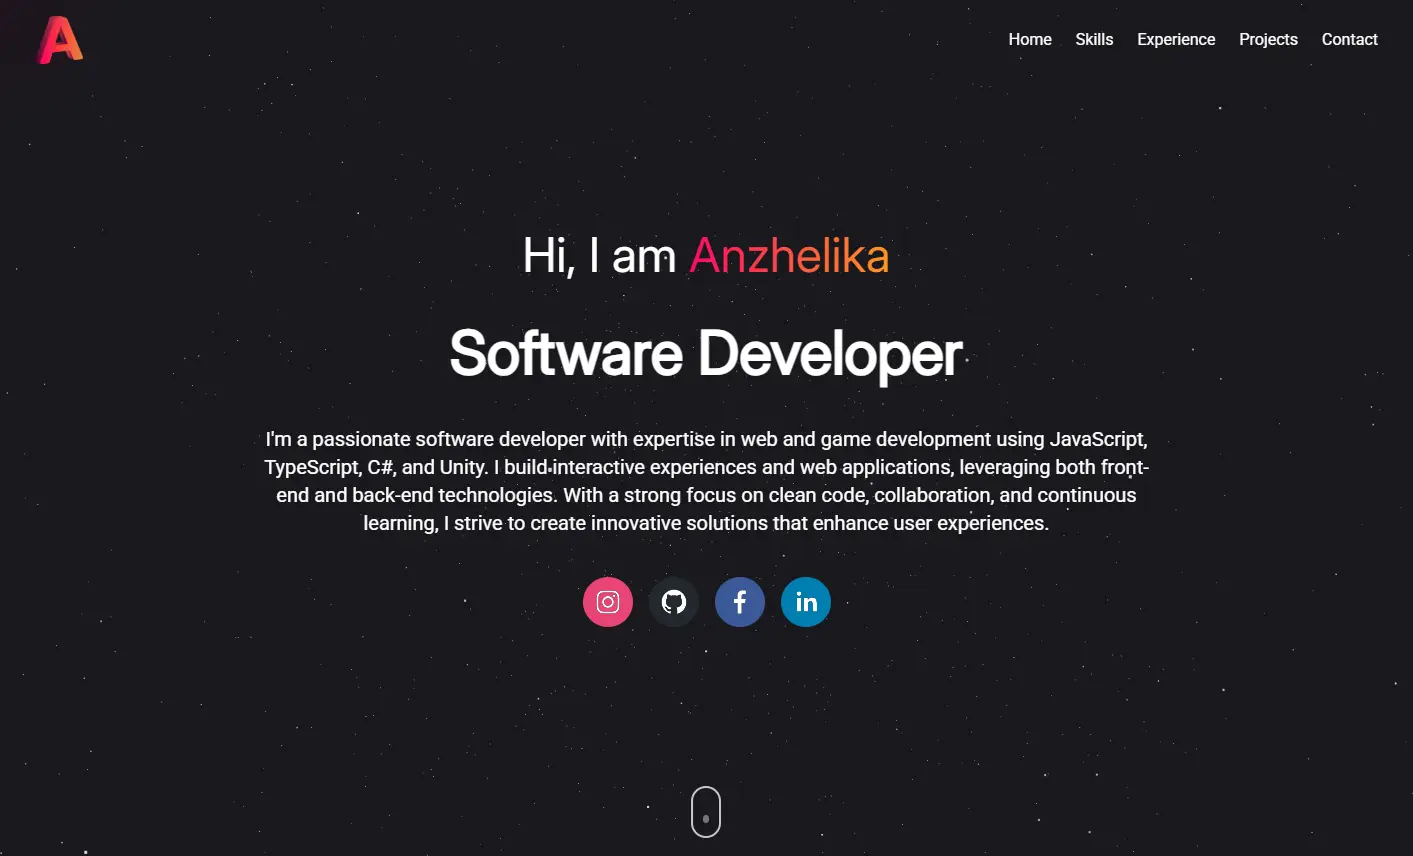Screen dimensions: 1413x856
Task: Open the Instagram profile icon
Action: pos(608,602)
